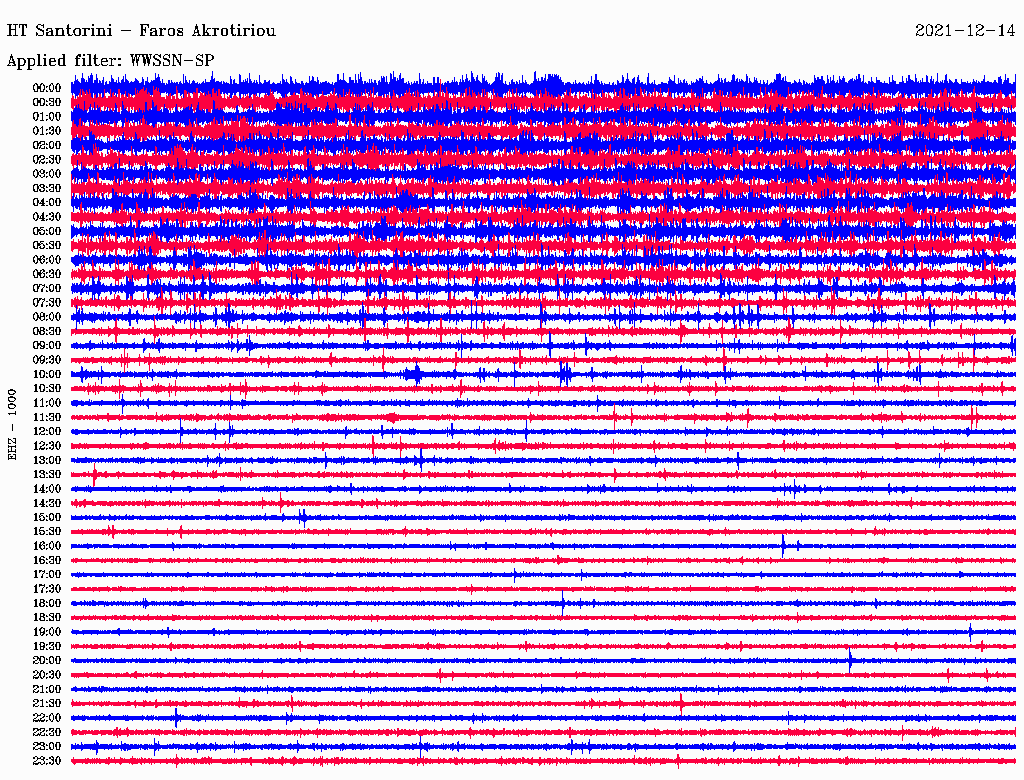
Task: Click the '11:30' time label
Action: 47,417
